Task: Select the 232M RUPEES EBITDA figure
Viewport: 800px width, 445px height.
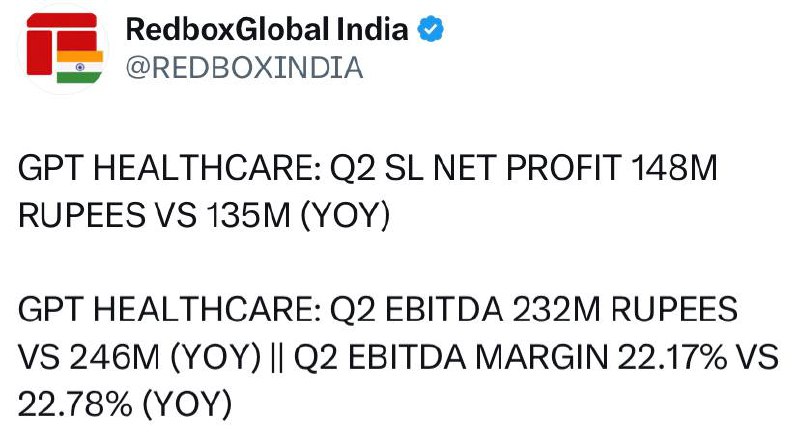Action: coord(624,310)
